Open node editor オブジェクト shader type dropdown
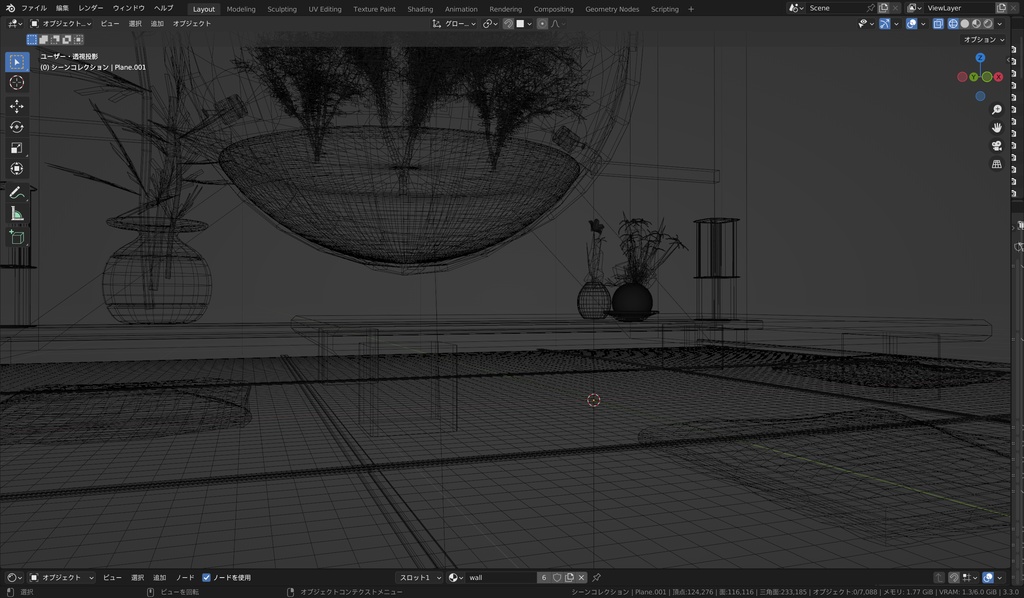Screen dimensions: 1024x598 [x=62, y=578]
